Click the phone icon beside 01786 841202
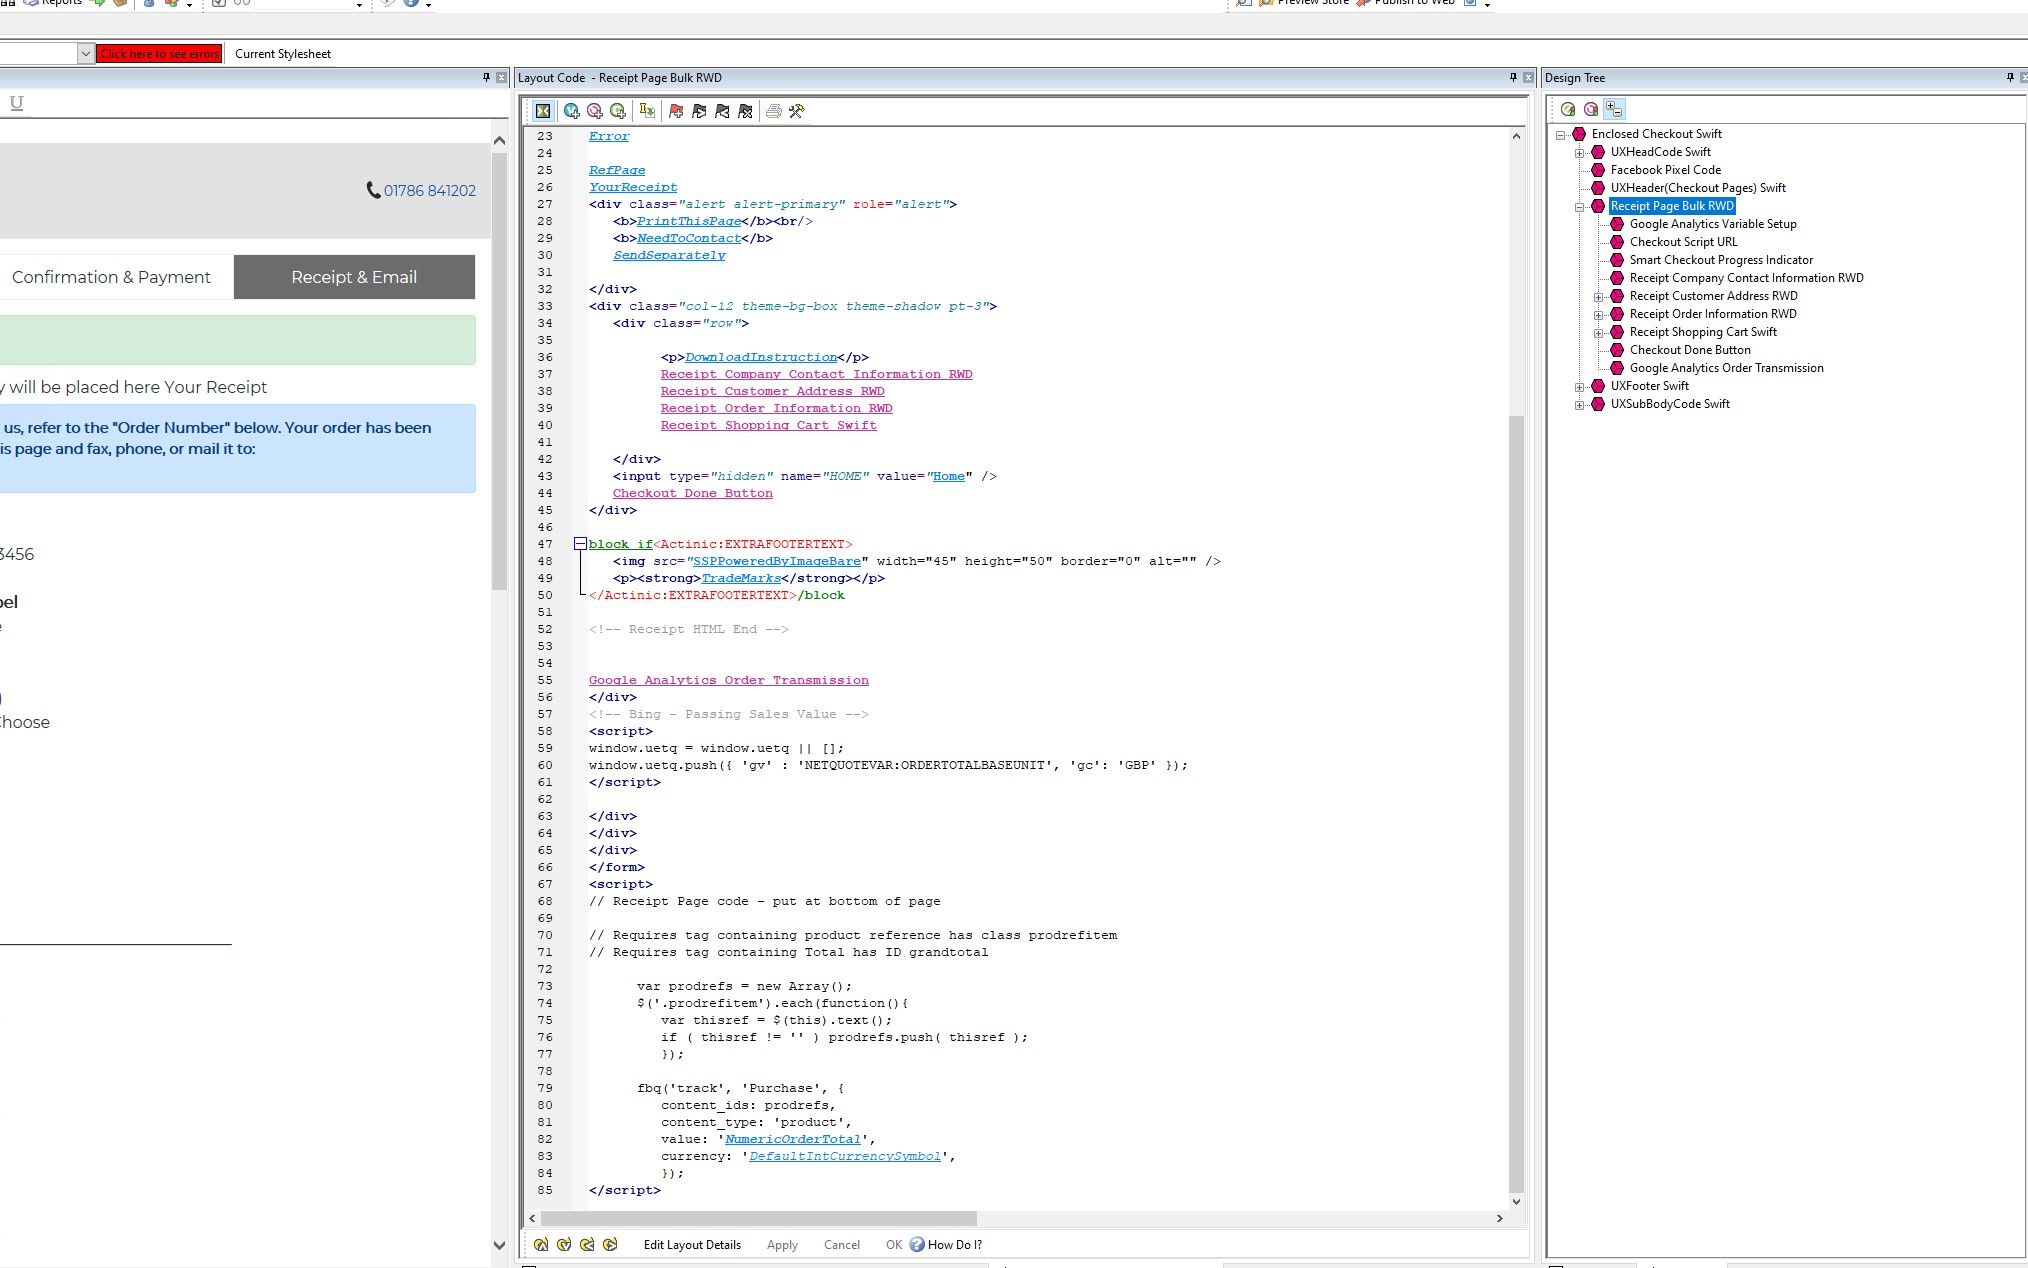Screen dimensions: 2028x1268 [373, 190]
